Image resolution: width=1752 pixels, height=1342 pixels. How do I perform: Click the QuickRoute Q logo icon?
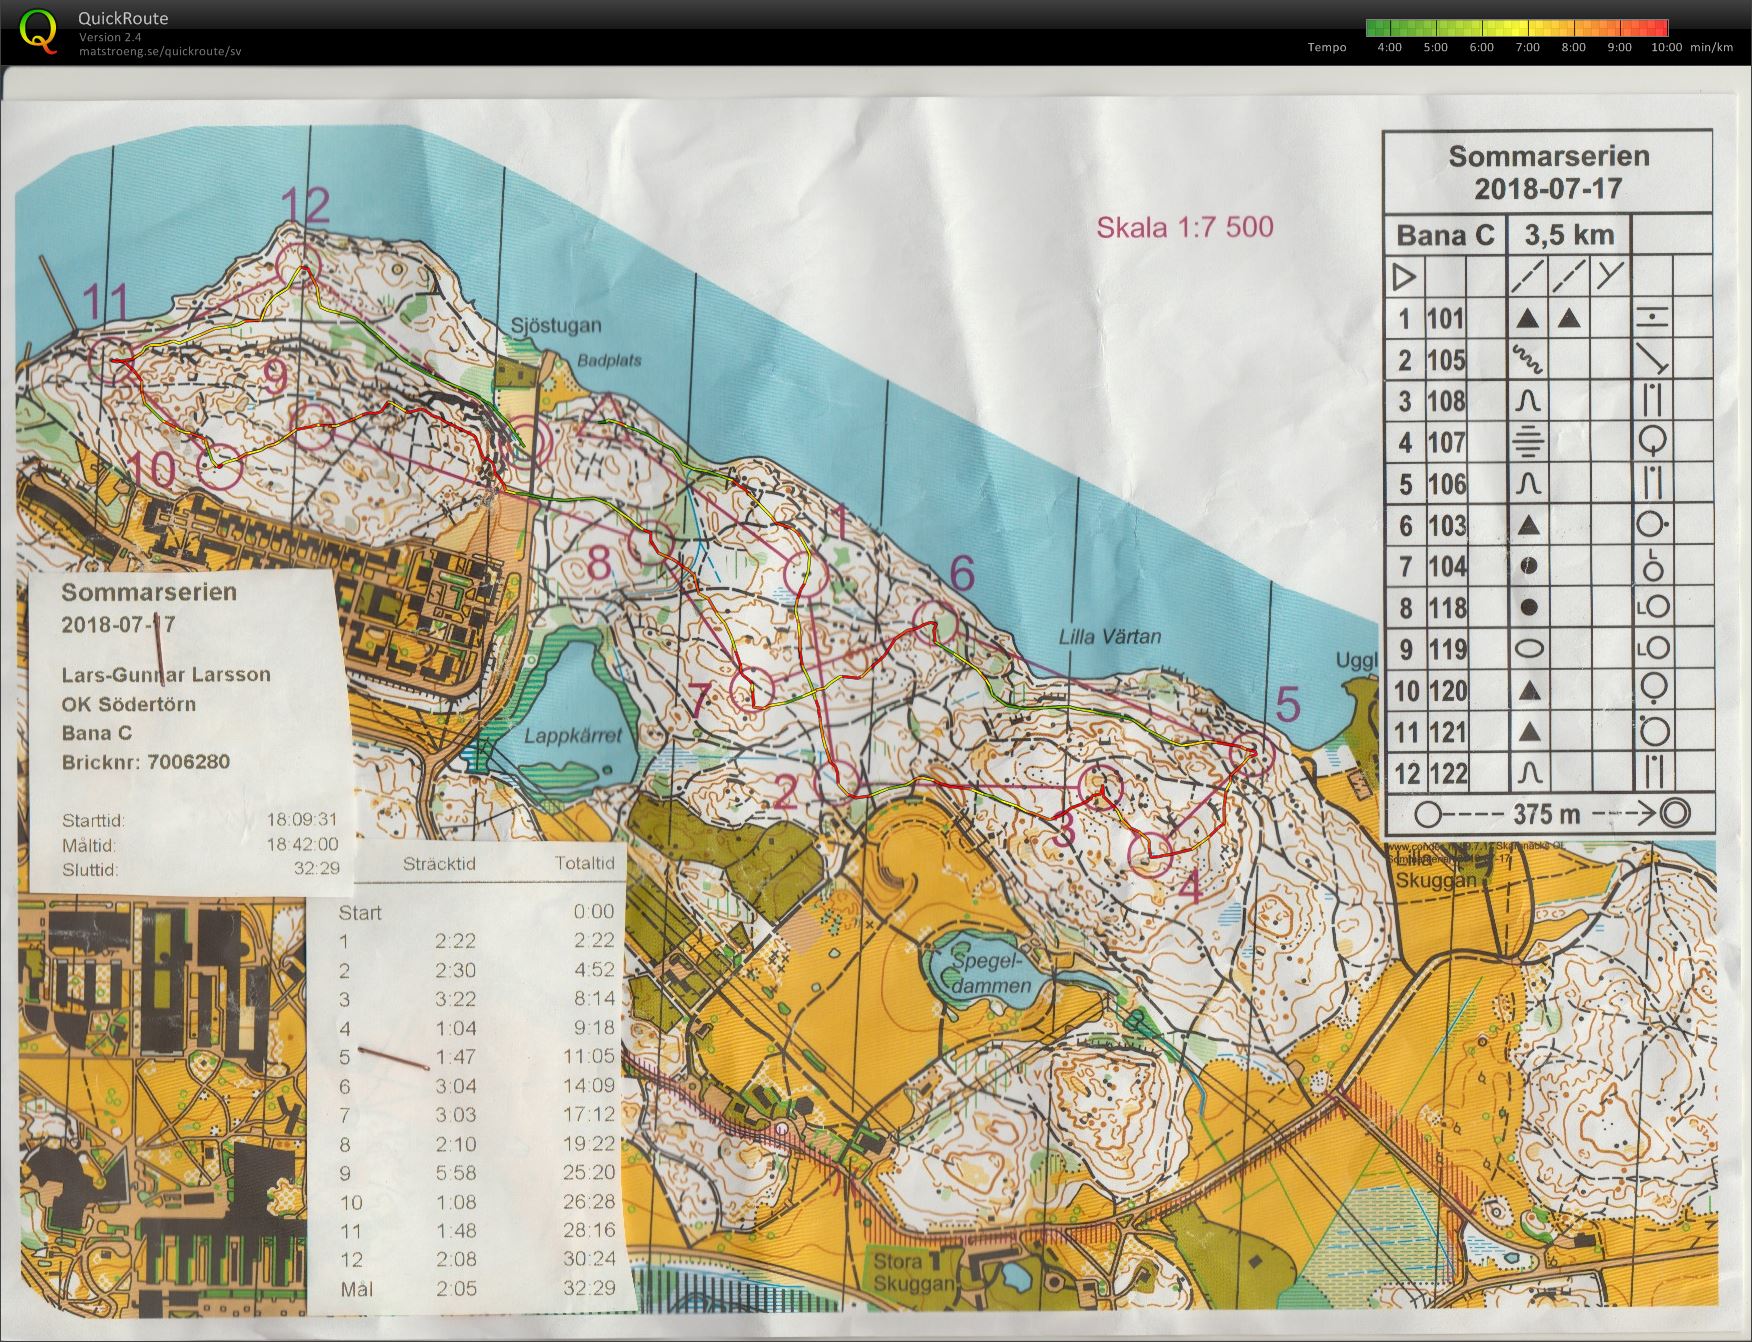38,30
